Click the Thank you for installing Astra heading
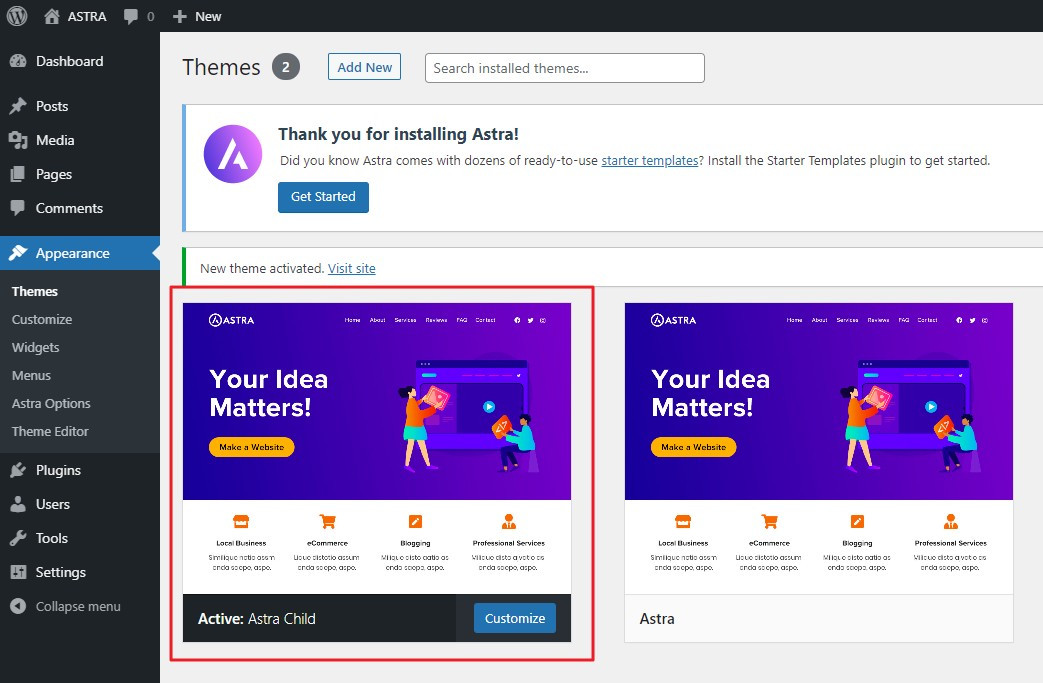The width and height of the screenshot is (1043, 683). 398,134
